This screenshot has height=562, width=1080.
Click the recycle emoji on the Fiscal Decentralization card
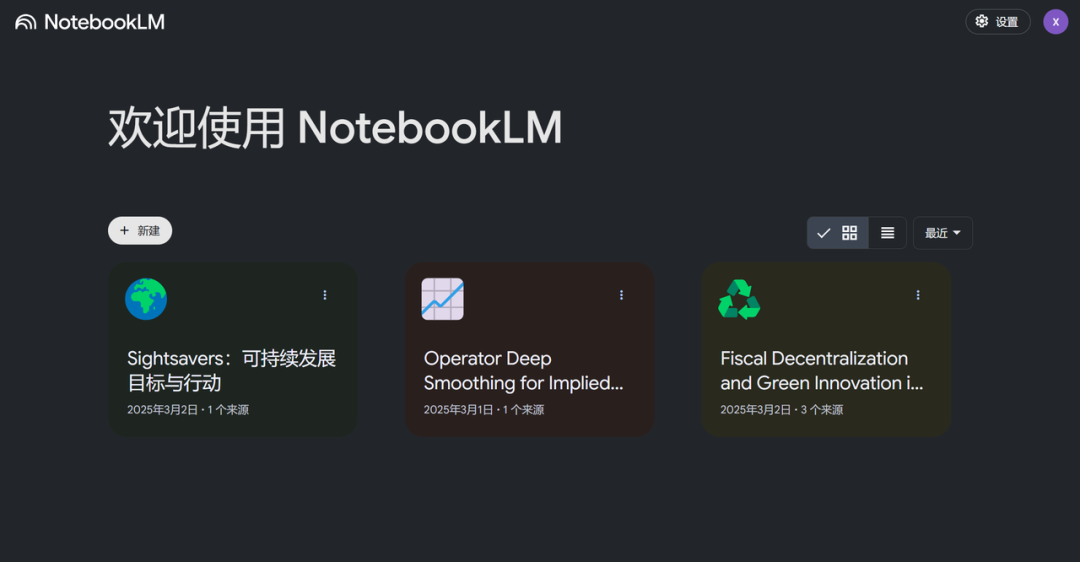click(x=739, y=299)
